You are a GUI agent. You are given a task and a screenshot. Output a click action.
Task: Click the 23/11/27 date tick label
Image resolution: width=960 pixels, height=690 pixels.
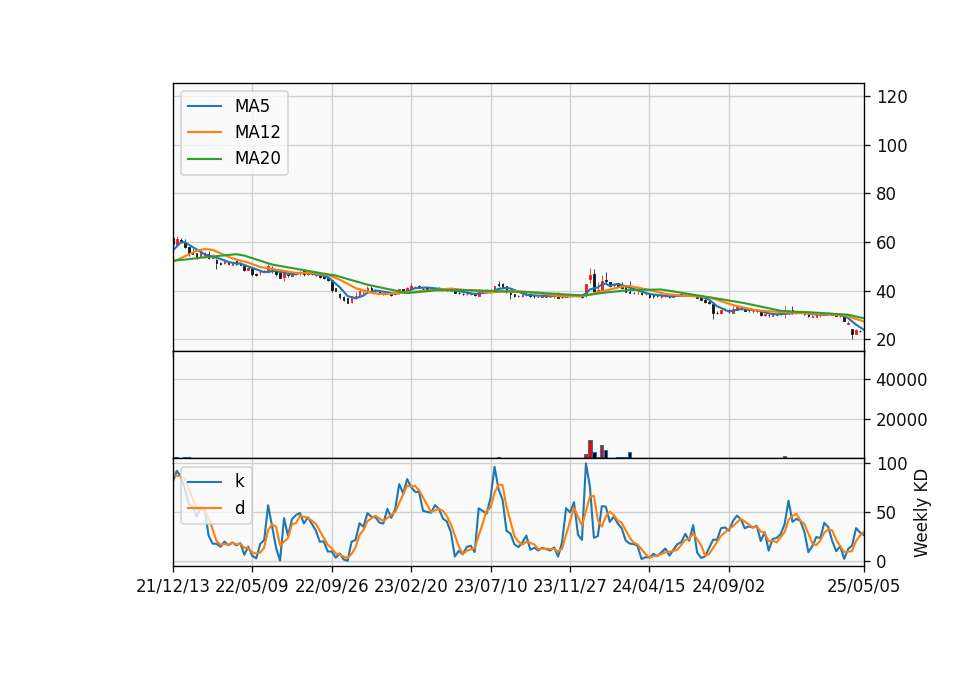[x=570, y=586]
